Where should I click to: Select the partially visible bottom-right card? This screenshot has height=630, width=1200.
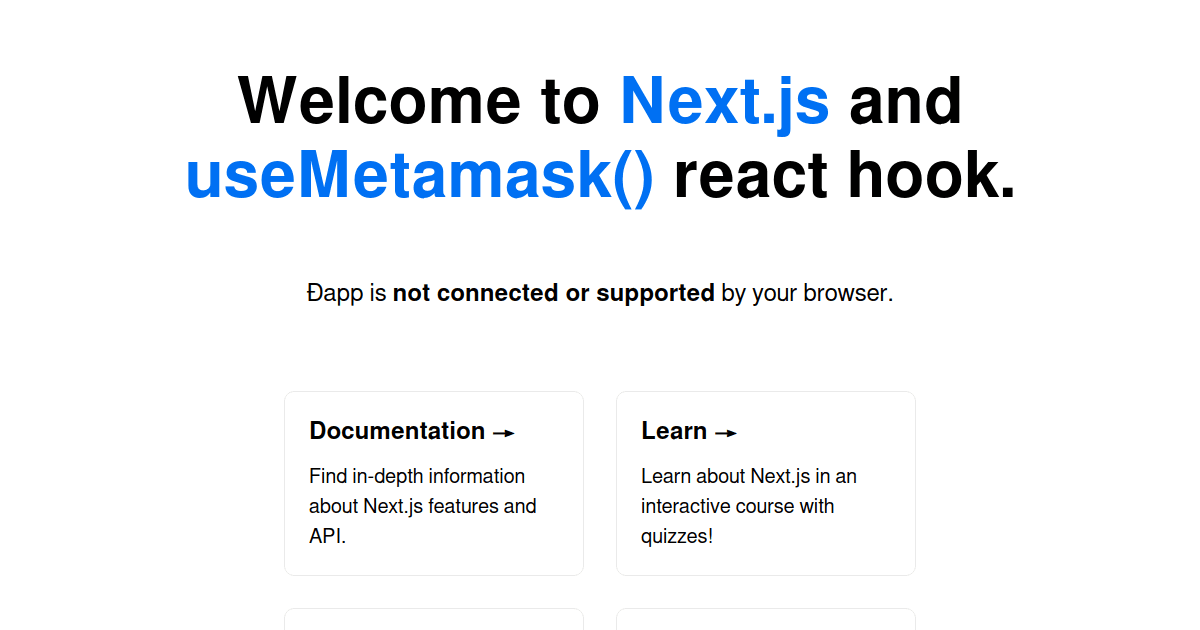click(x=766, y=619)
